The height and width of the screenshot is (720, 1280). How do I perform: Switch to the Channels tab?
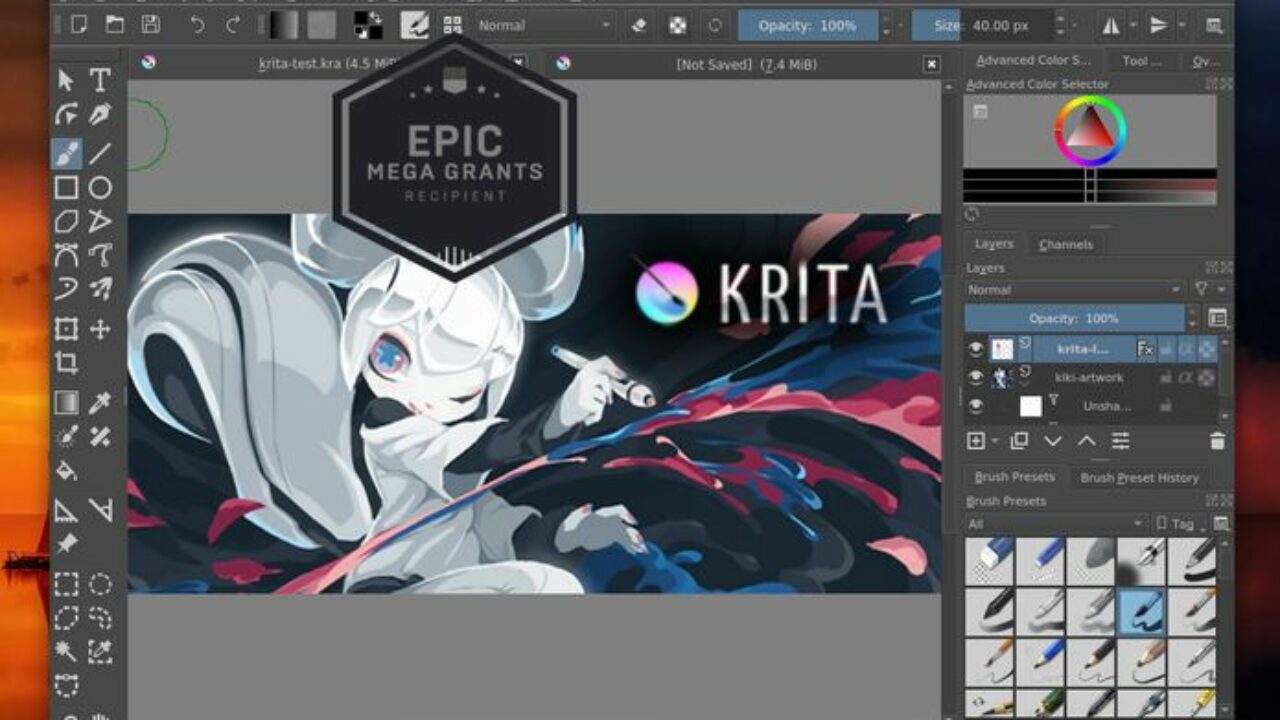1065,244
